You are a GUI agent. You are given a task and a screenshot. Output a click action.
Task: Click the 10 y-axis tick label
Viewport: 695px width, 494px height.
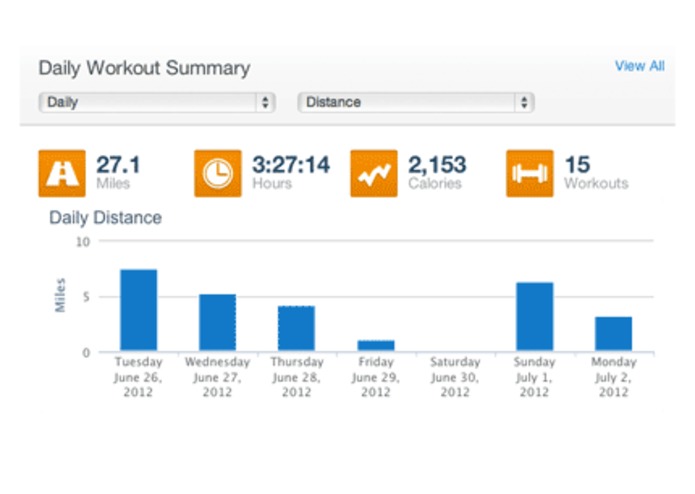(83, 242)
